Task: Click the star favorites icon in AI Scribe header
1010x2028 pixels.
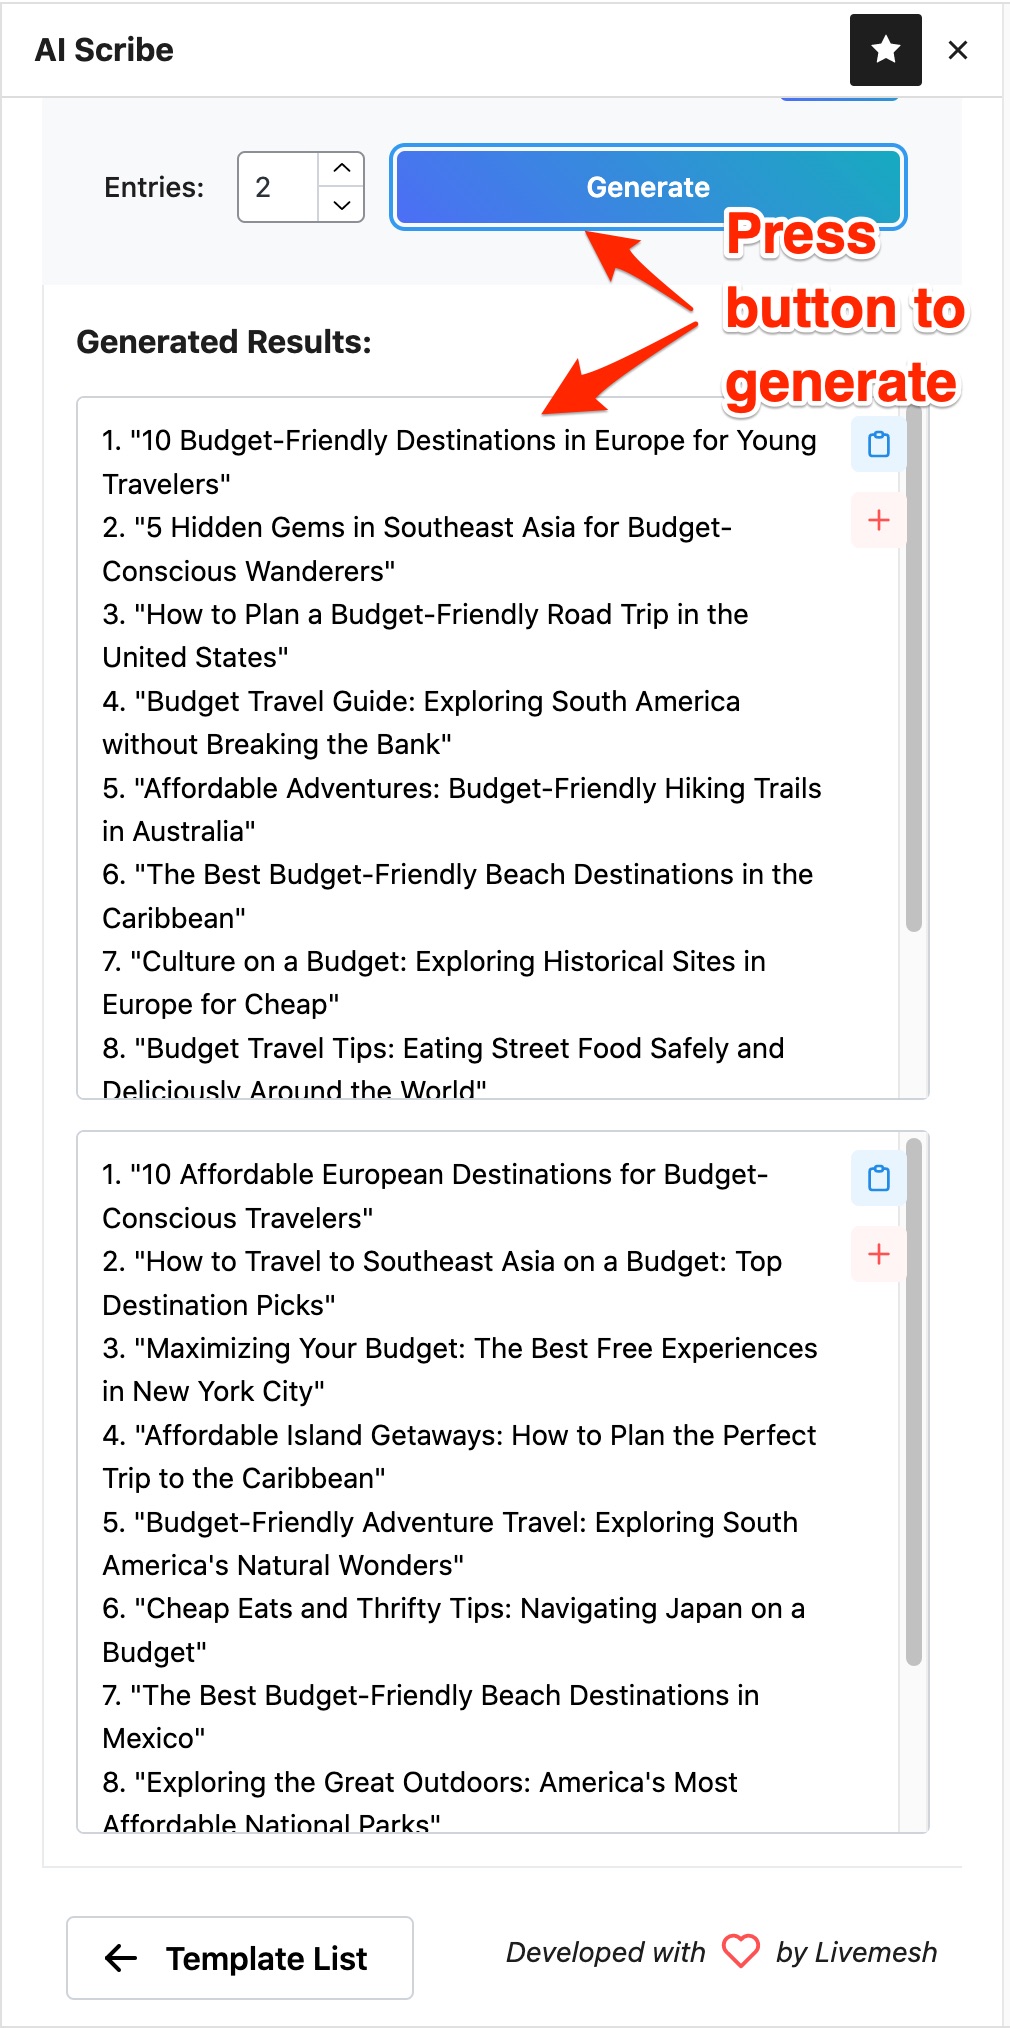Action: 885,50
